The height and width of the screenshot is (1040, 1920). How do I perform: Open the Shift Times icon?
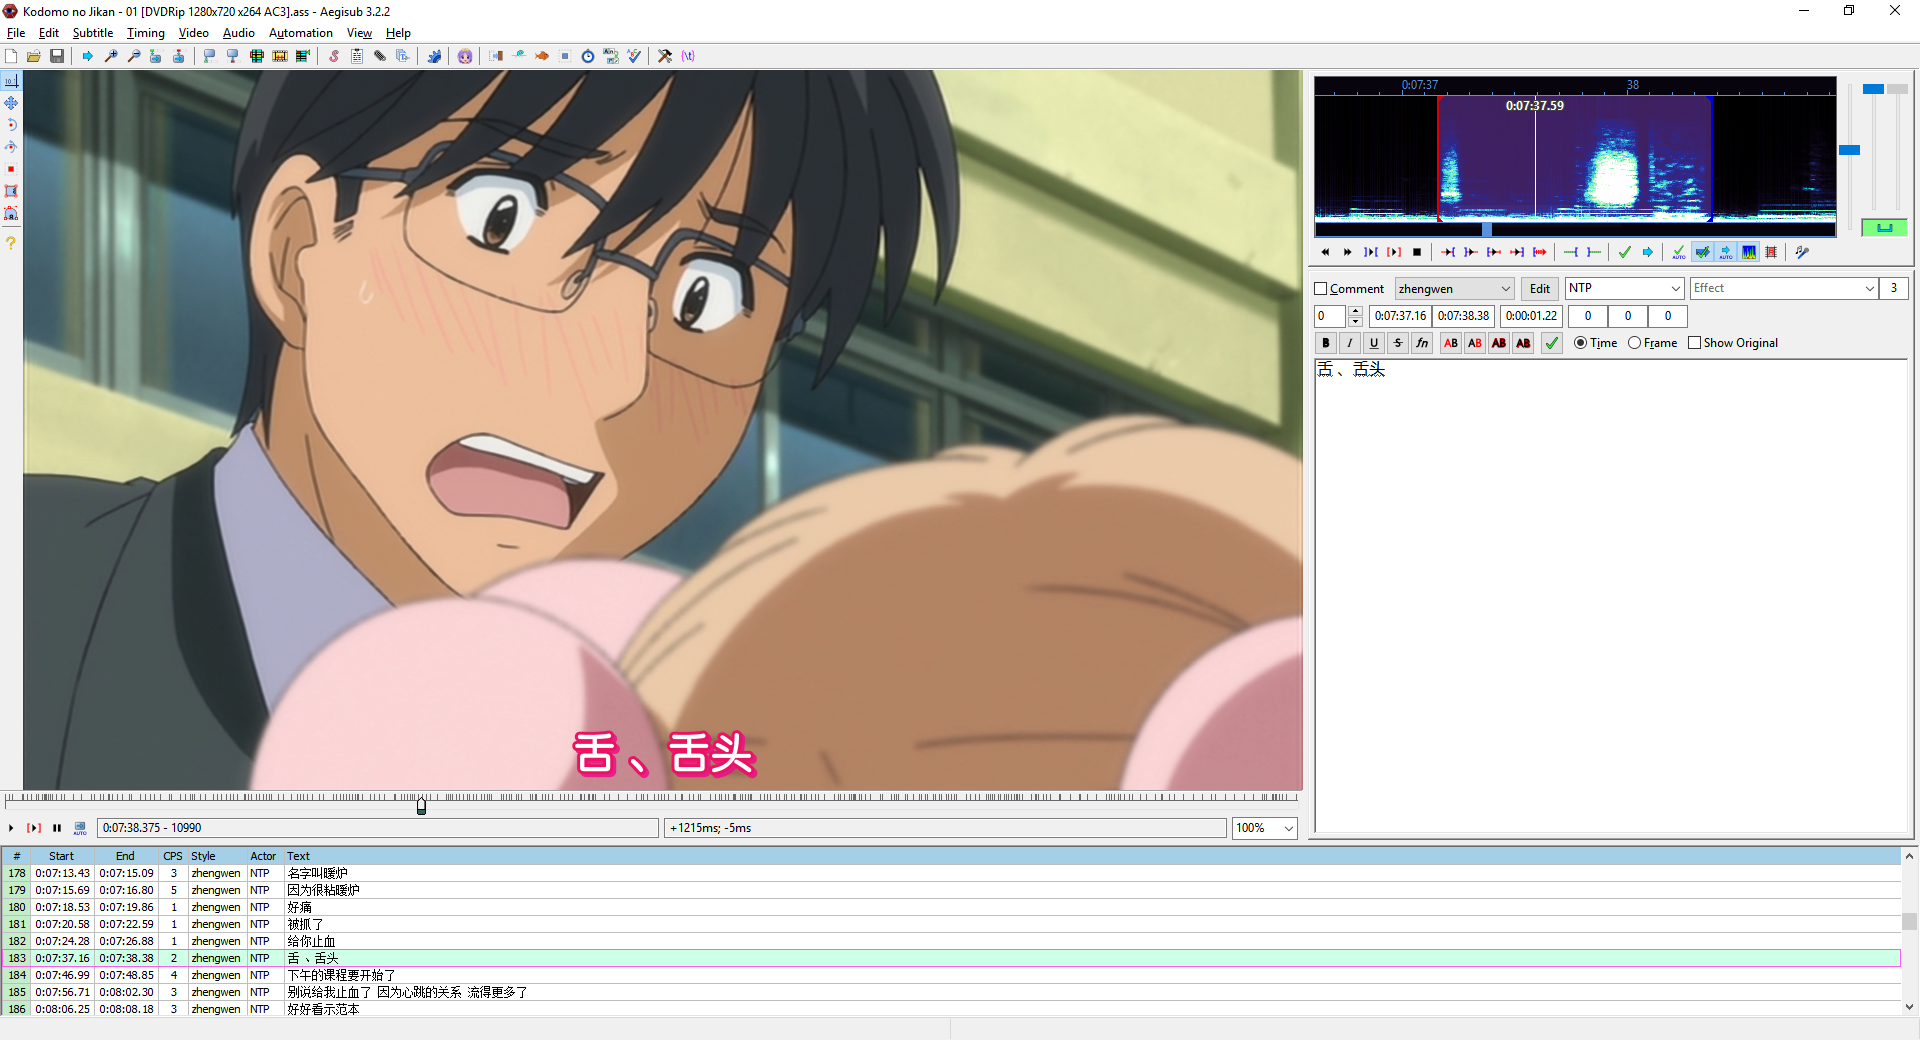[x=496, y=56]
